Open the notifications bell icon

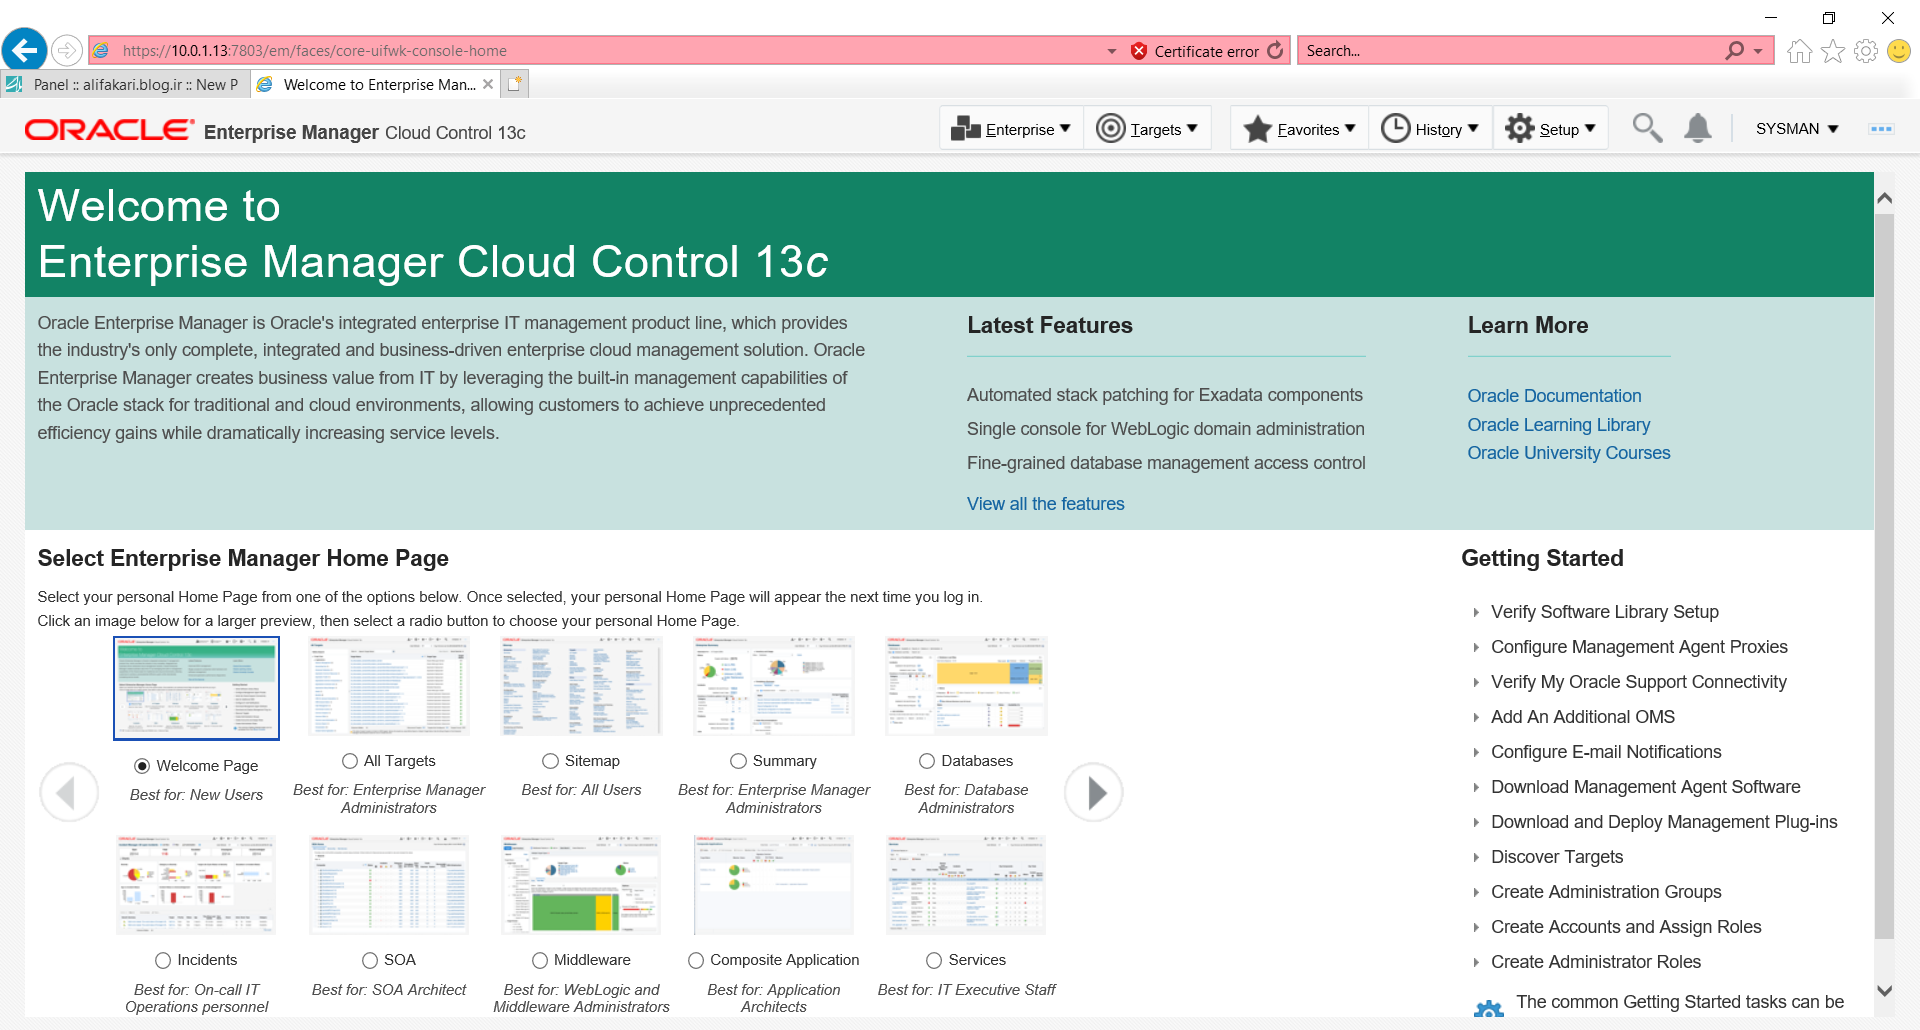click(1698, 128)
